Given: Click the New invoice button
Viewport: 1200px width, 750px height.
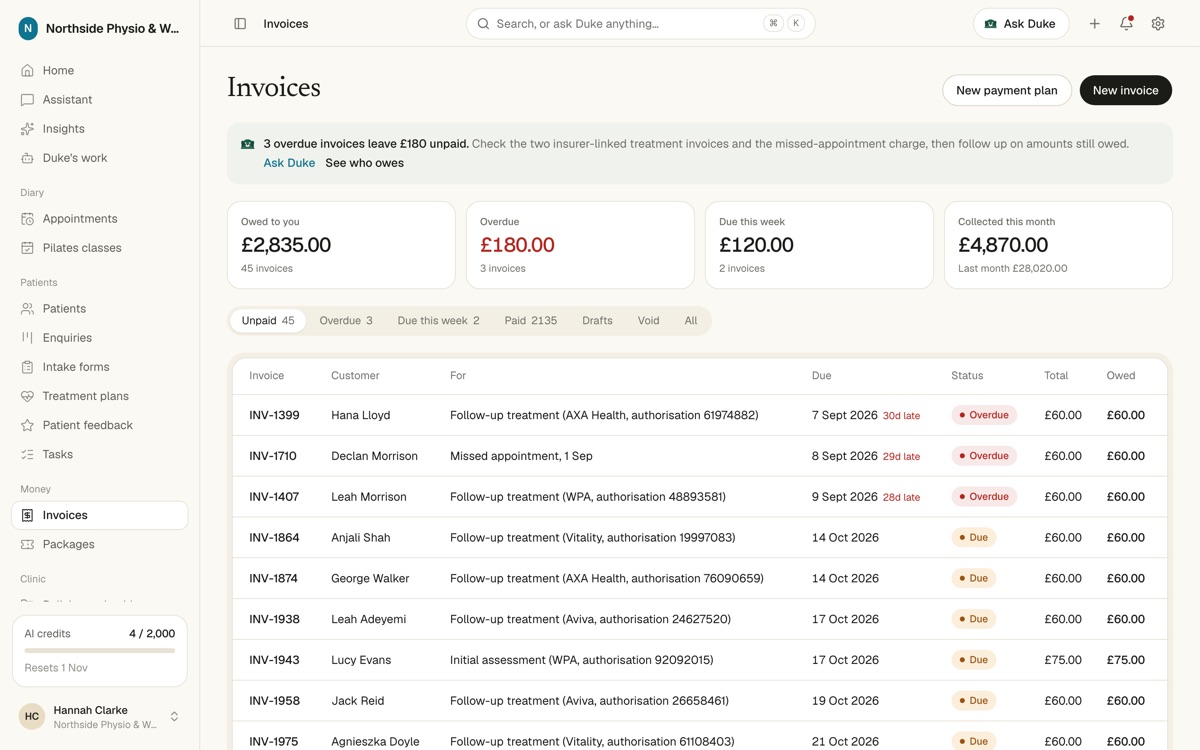Looking at the screenshot, I should click(x=1126, y=90).
